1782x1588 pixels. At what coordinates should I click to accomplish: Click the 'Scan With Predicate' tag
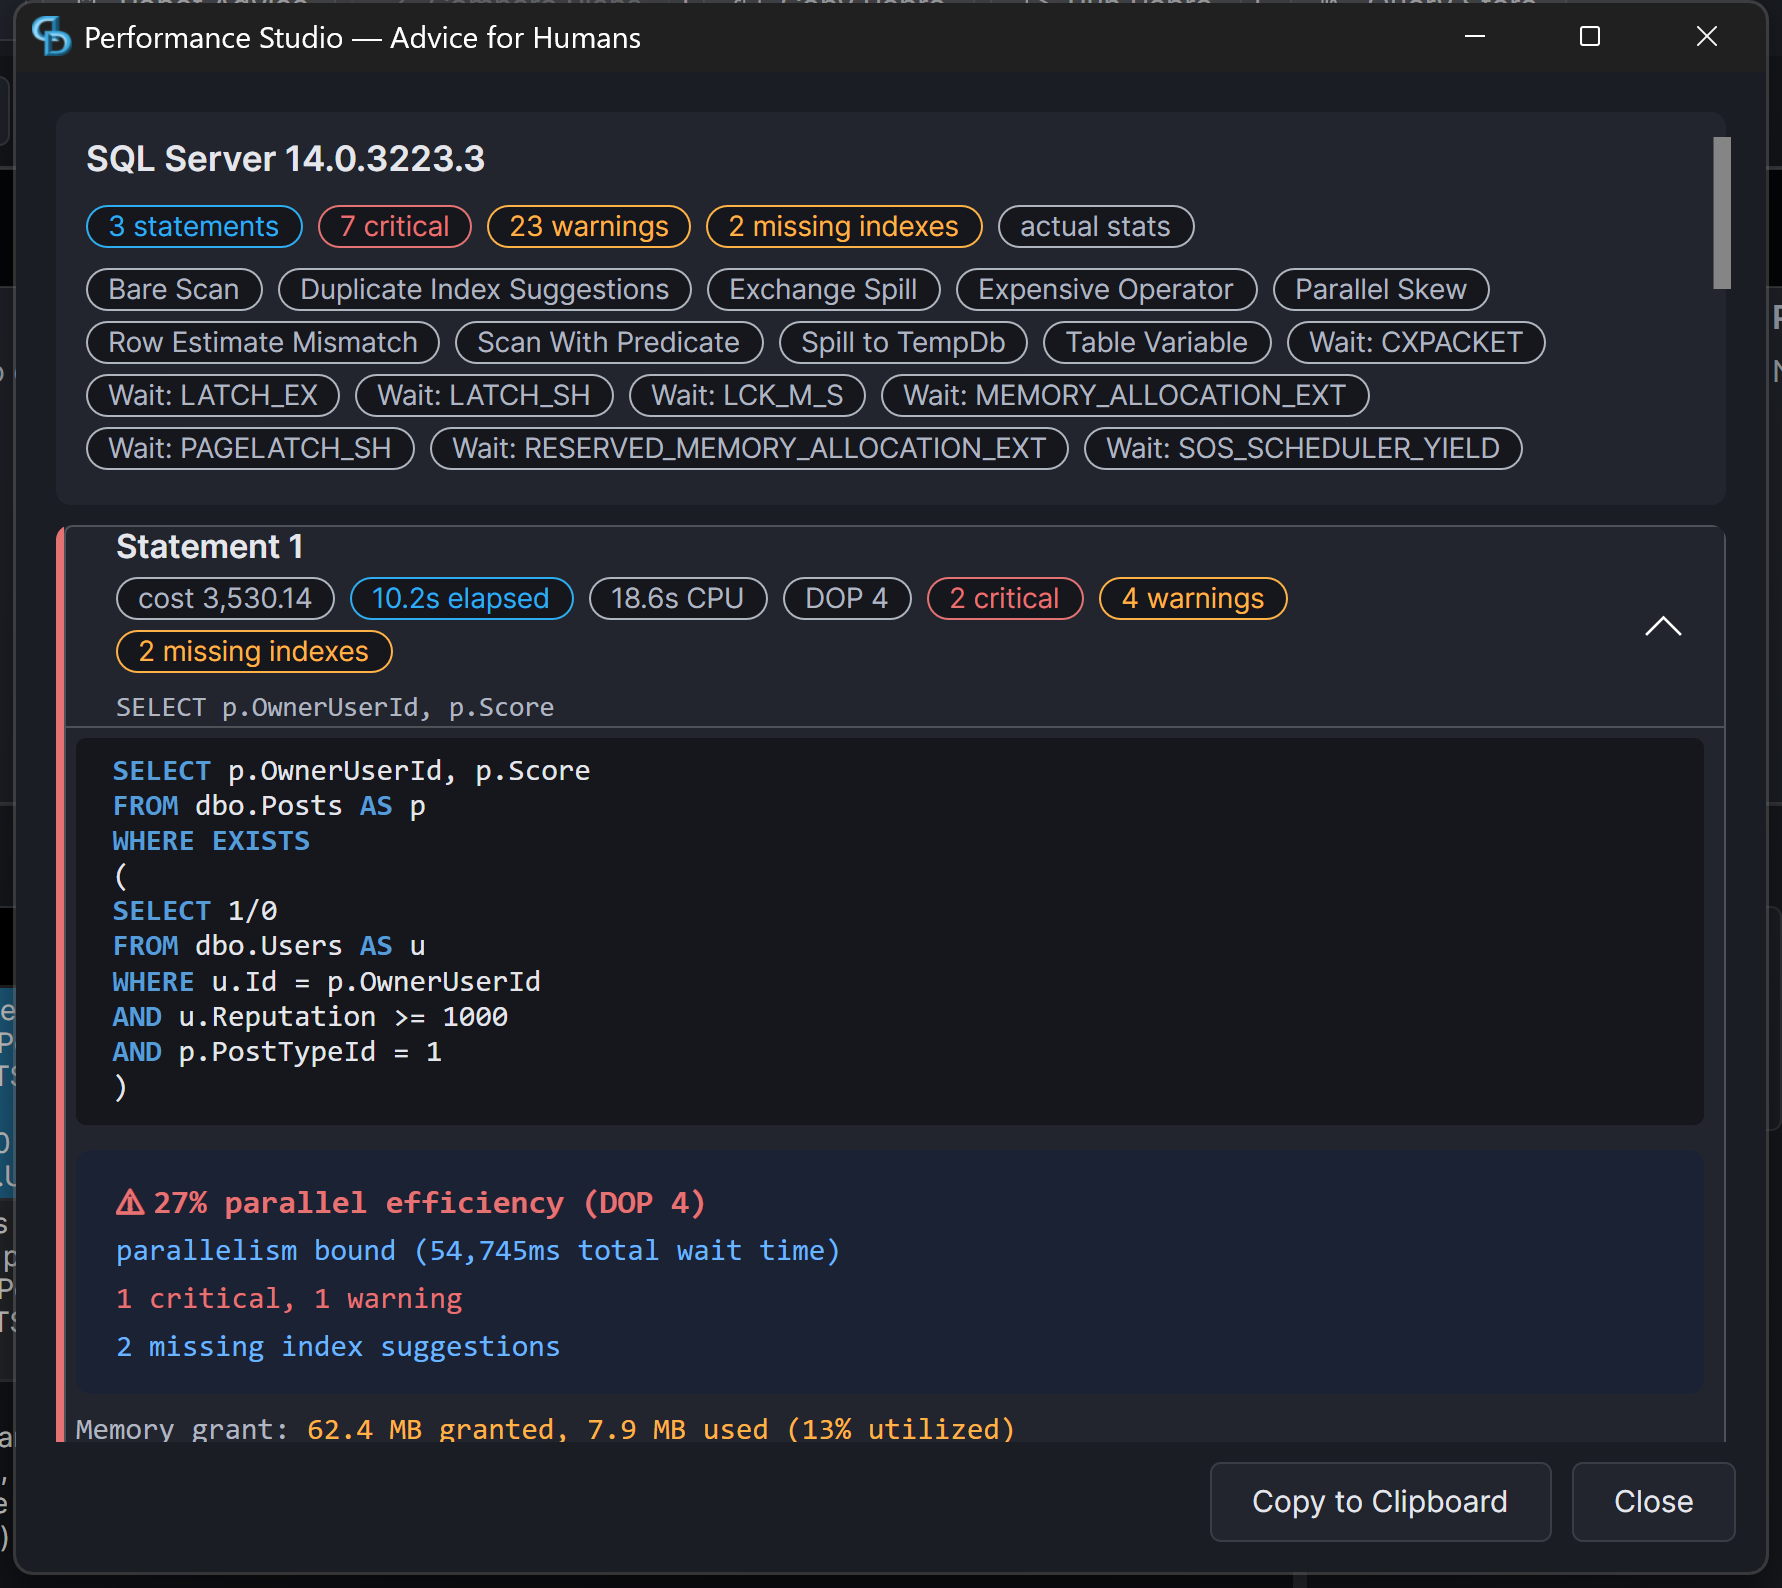(x=609, y=342)
